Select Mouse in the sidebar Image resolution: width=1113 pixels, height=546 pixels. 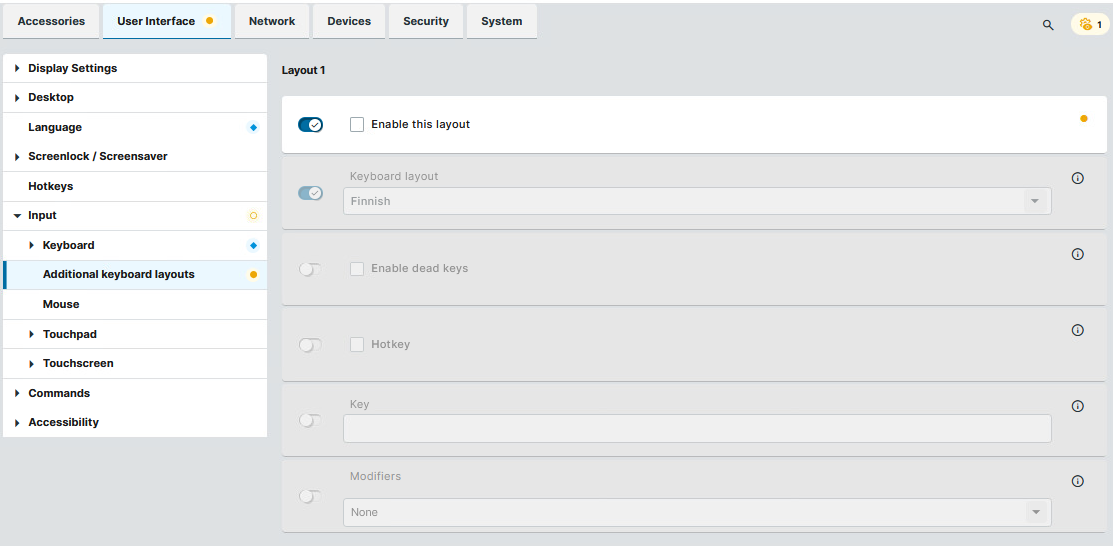pyautogui.click(x=61, y=304)
